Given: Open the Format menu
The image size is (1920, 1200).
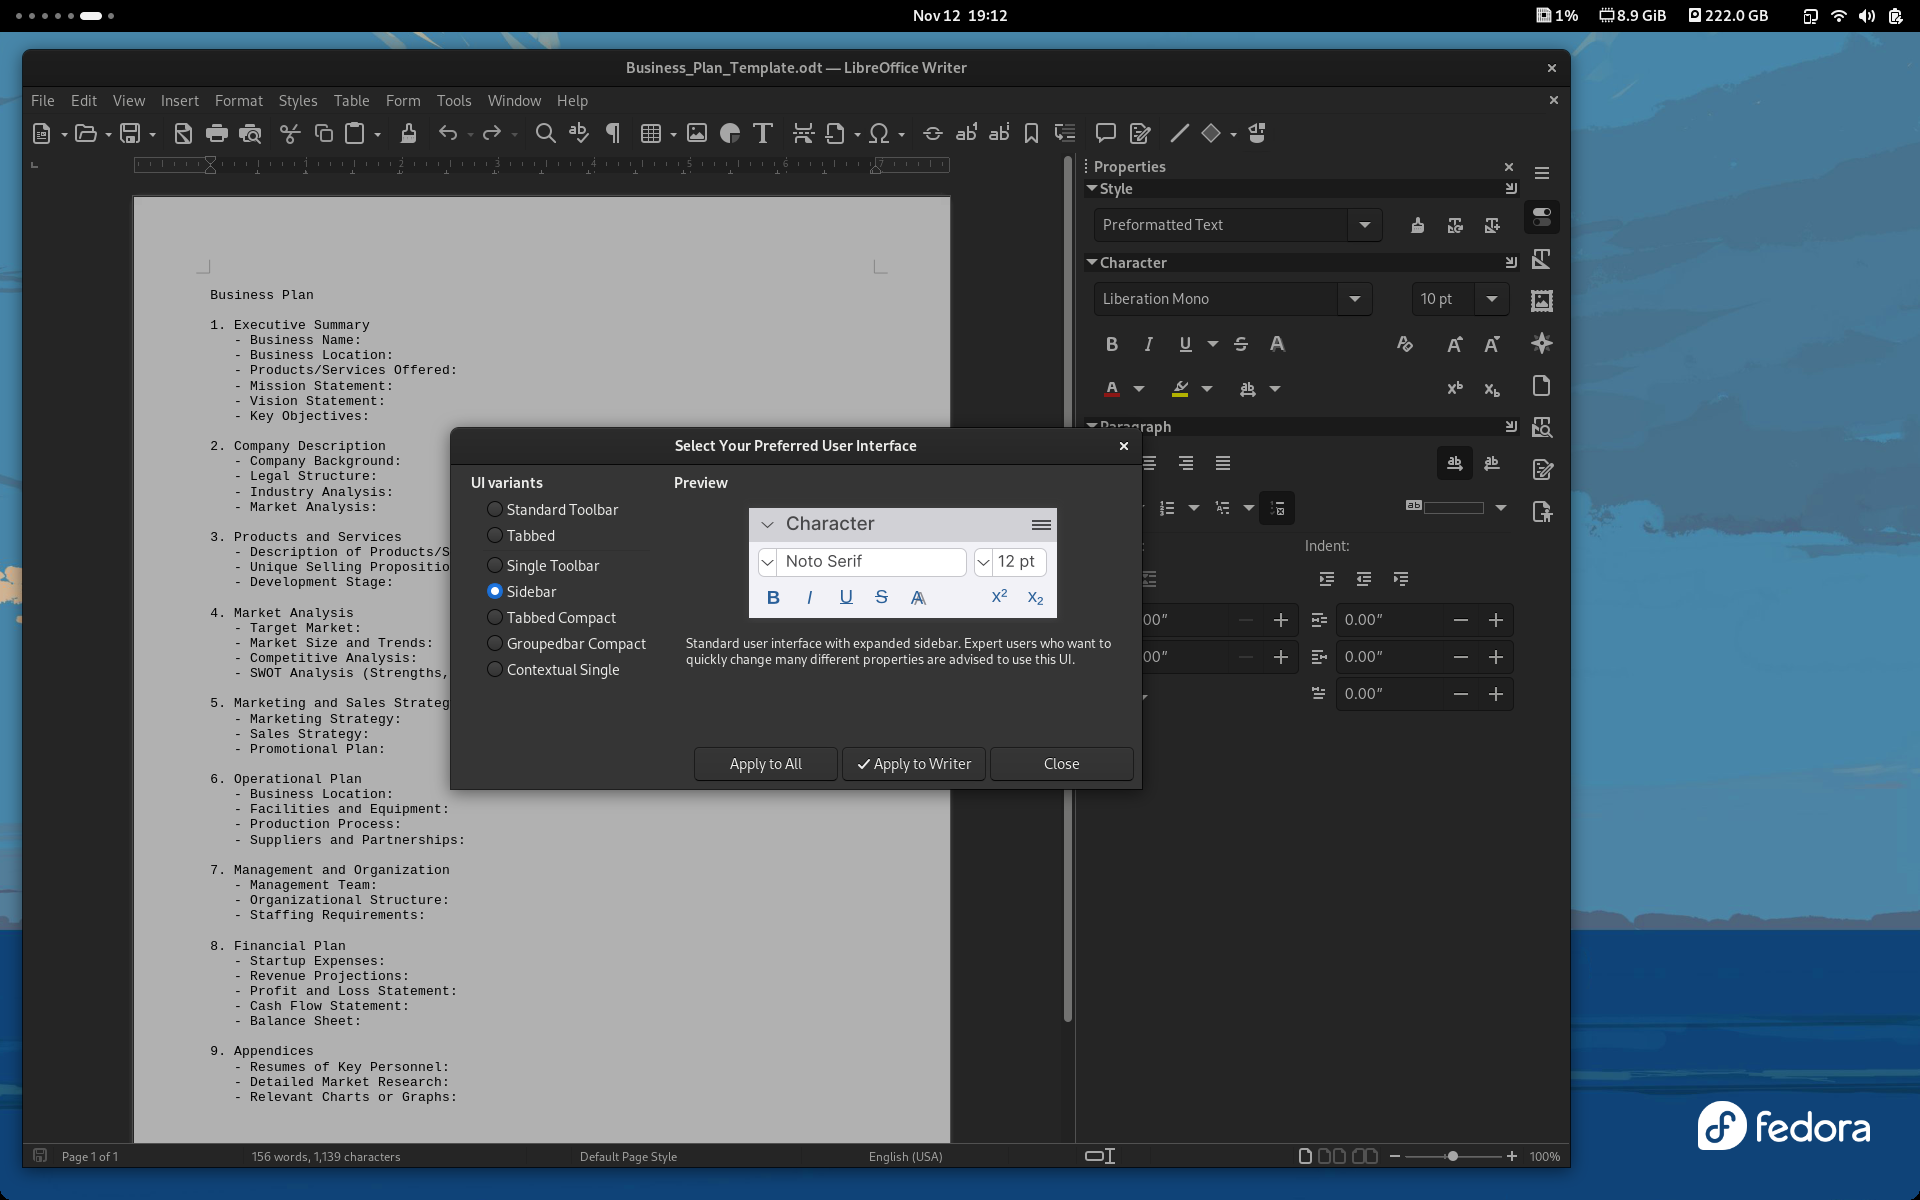Looking at the screenshot, I should click(238, 101).
